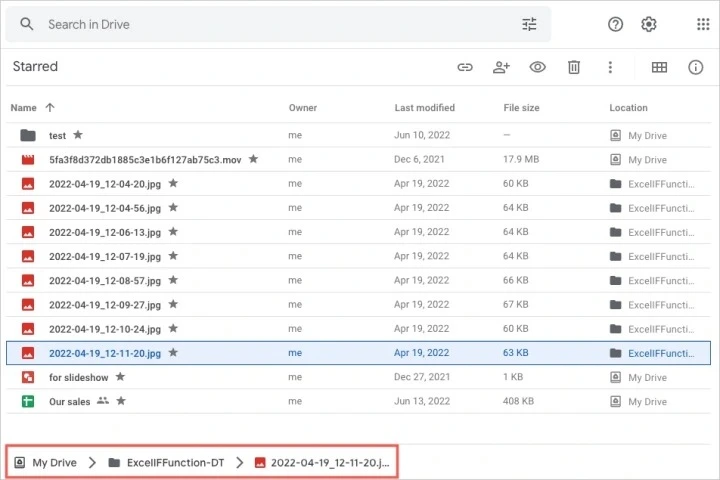This screenshot has width=720, height=480.
Task: Select file 2022-04-19_12-10-24.jpg
Action: point(105,329)
